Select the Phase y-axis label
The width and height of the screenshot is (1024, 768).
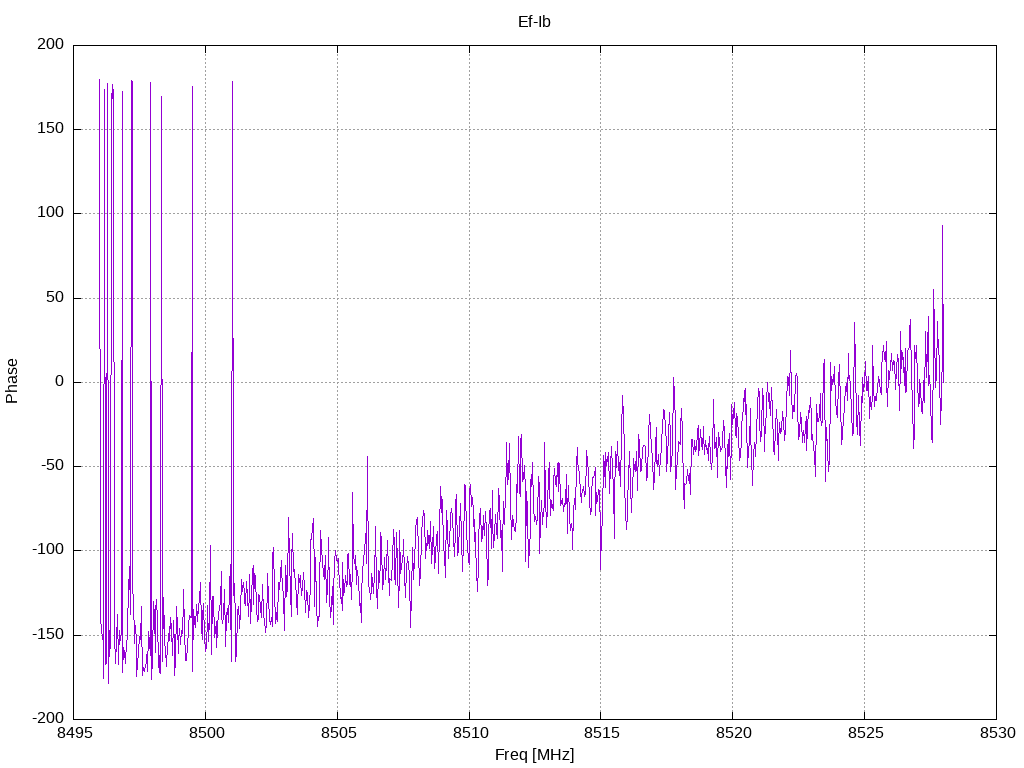[x=12, y=381]
